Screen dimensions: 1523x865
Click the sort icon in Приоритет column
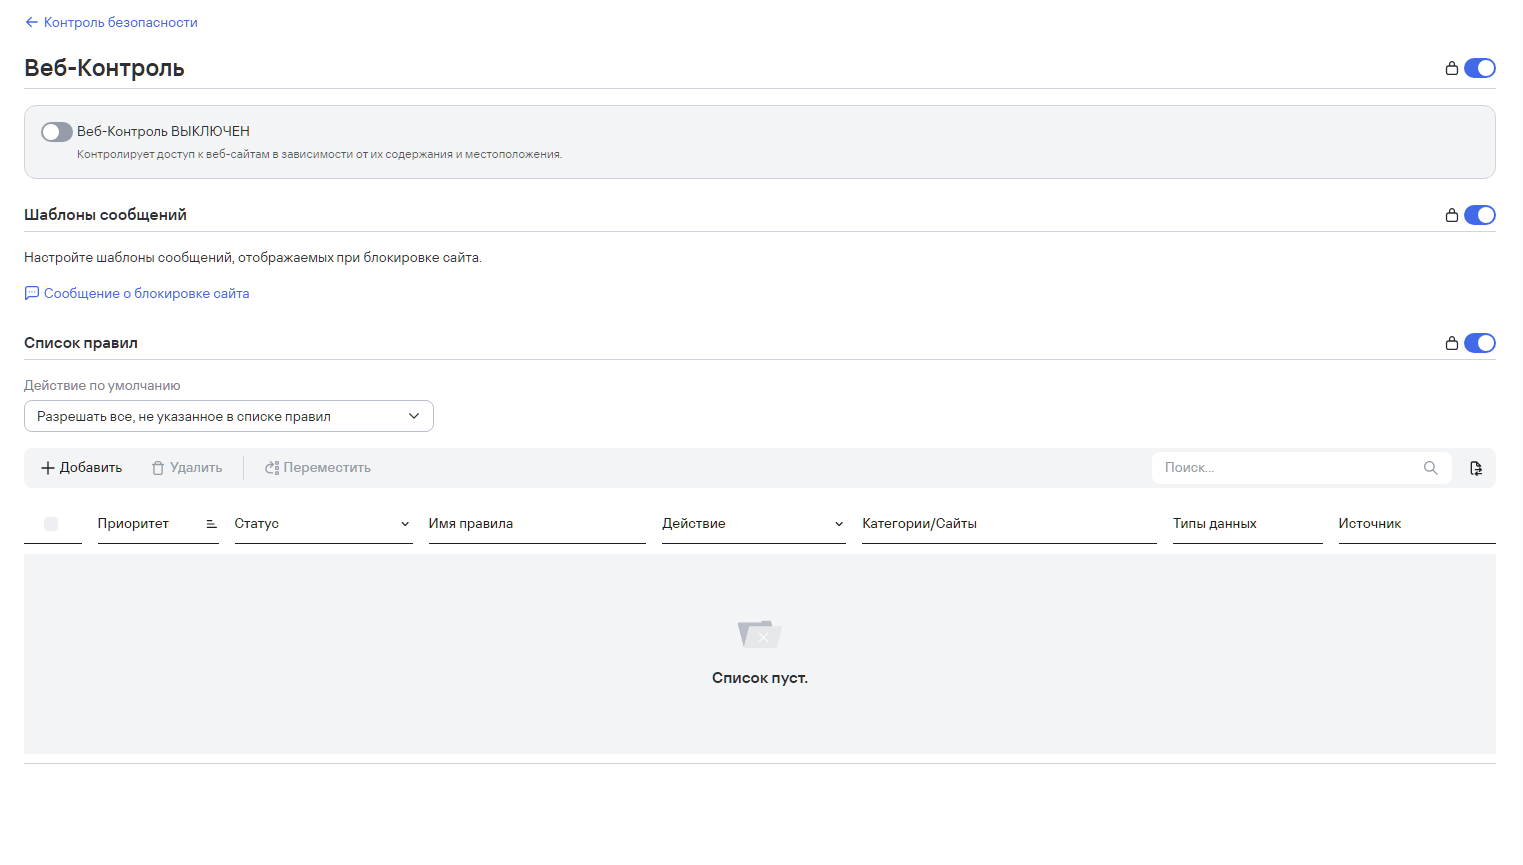click(211, 524)
